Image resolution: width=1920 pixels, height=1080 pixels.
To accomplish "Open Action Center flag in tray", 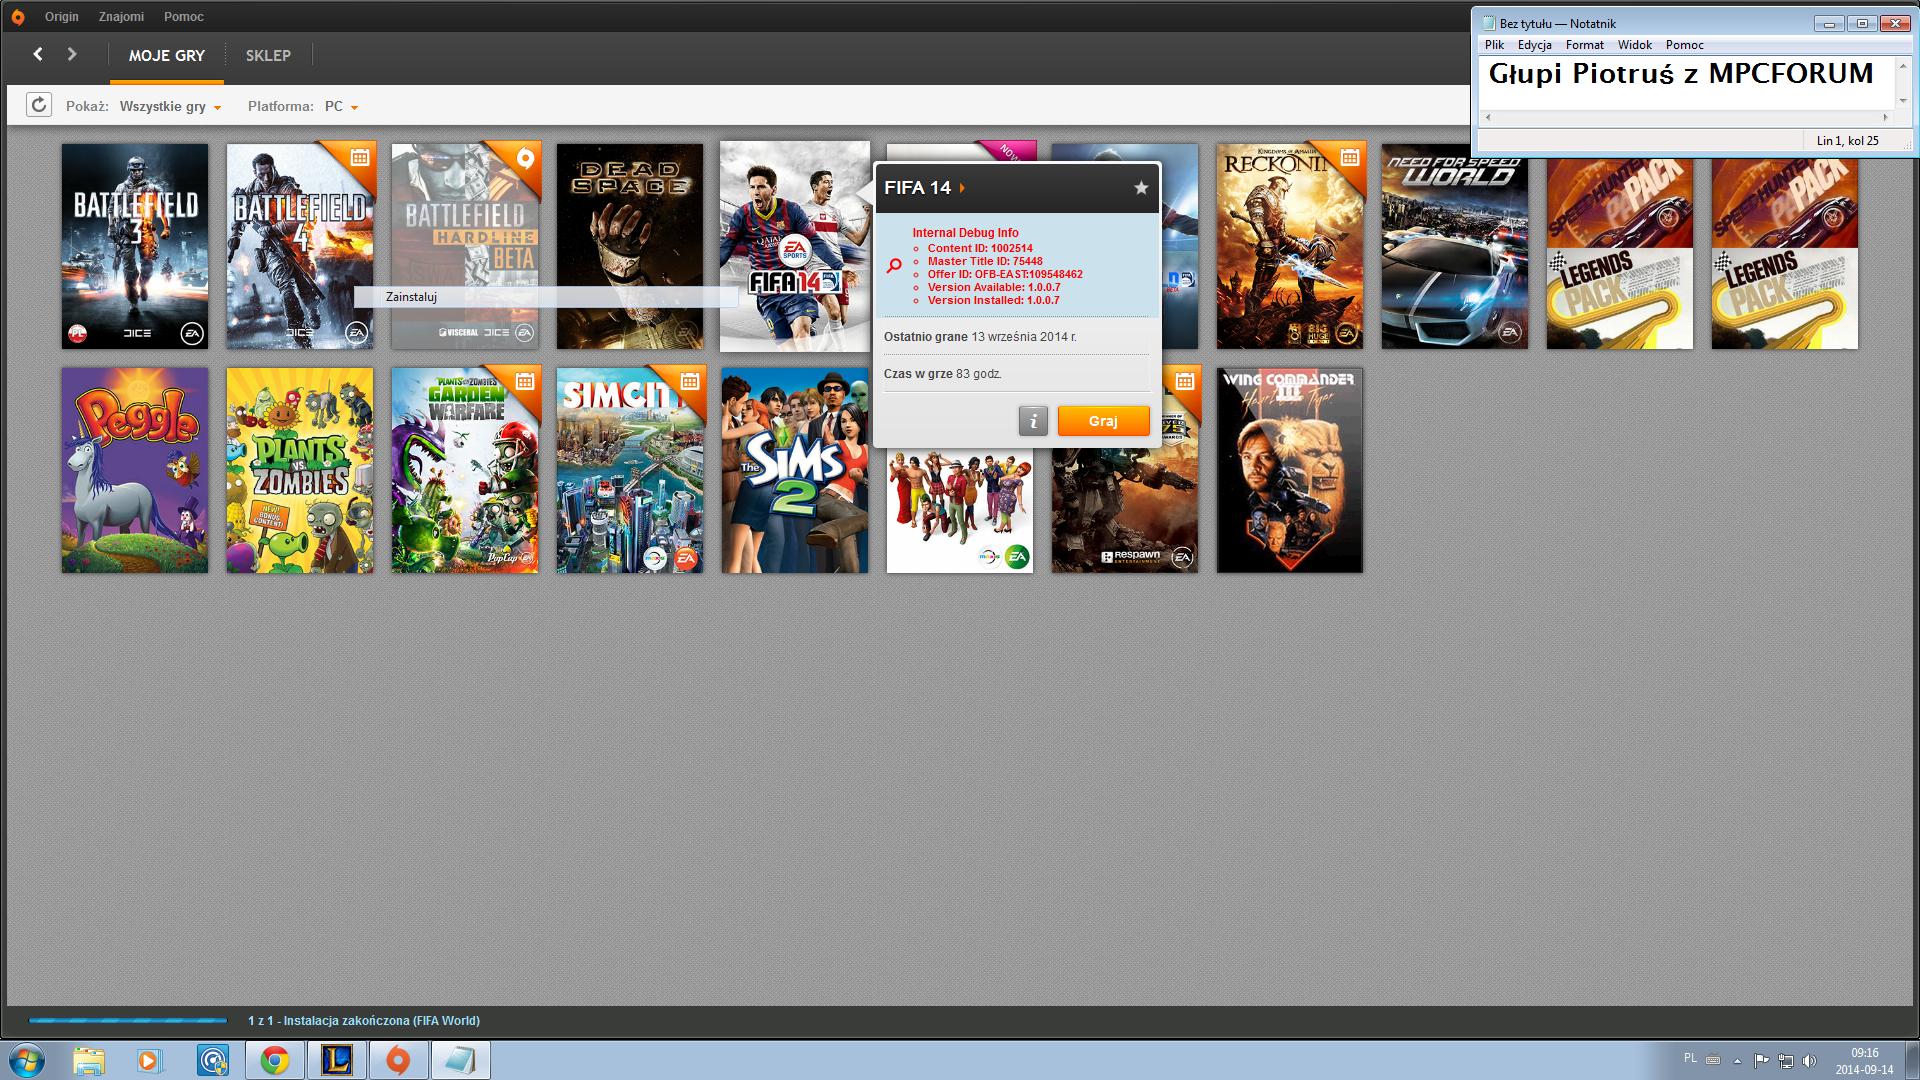I will pos(1761,1061).
